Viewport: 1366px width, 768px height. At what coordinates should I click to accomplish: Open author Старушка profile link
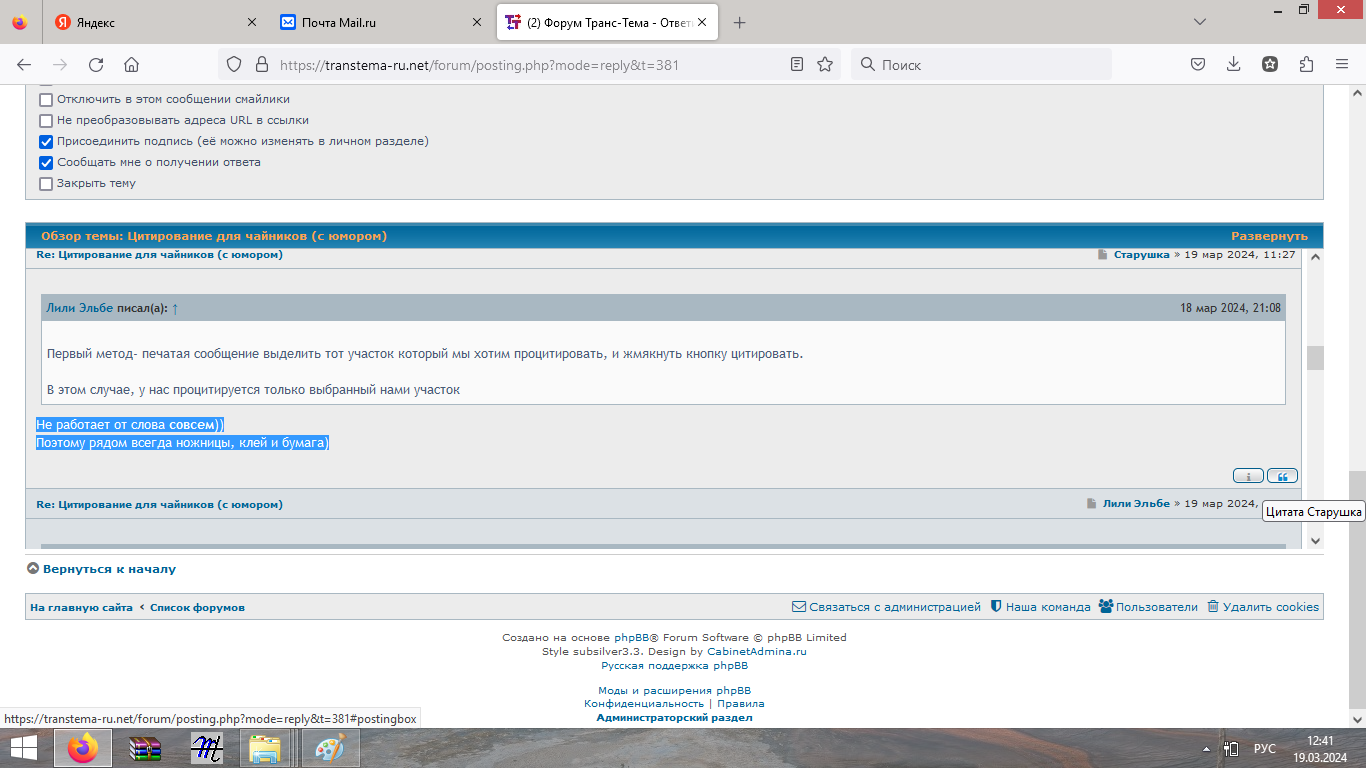pyautogui.click(x=1141, y=255)
